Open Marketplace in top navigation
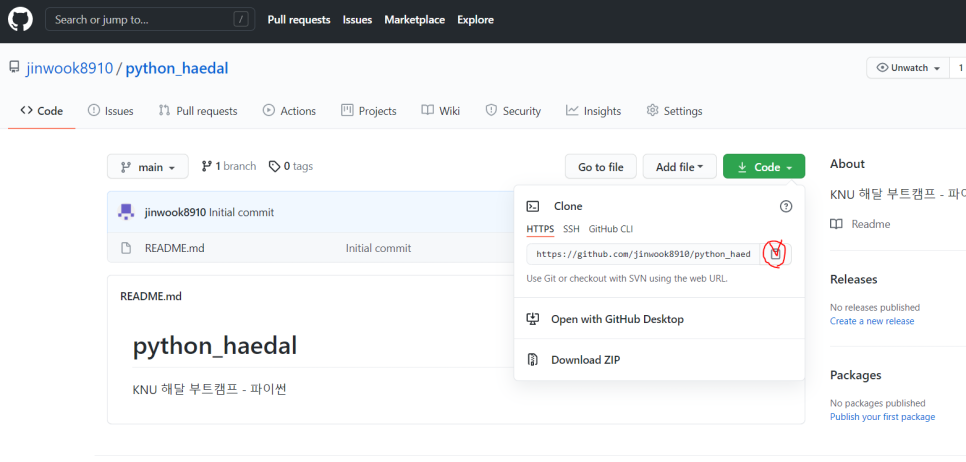966x462 pixels. 415,20
